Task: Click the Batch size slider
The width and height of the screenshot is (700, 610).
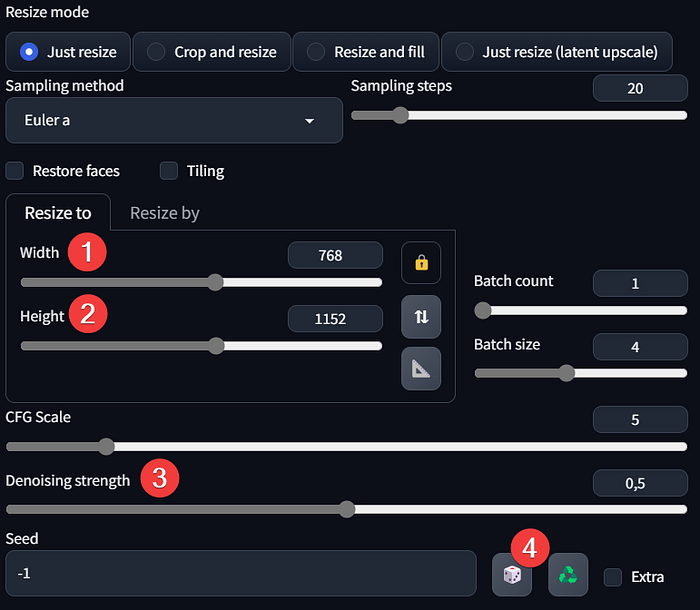Action: click(x=581, y=373)
